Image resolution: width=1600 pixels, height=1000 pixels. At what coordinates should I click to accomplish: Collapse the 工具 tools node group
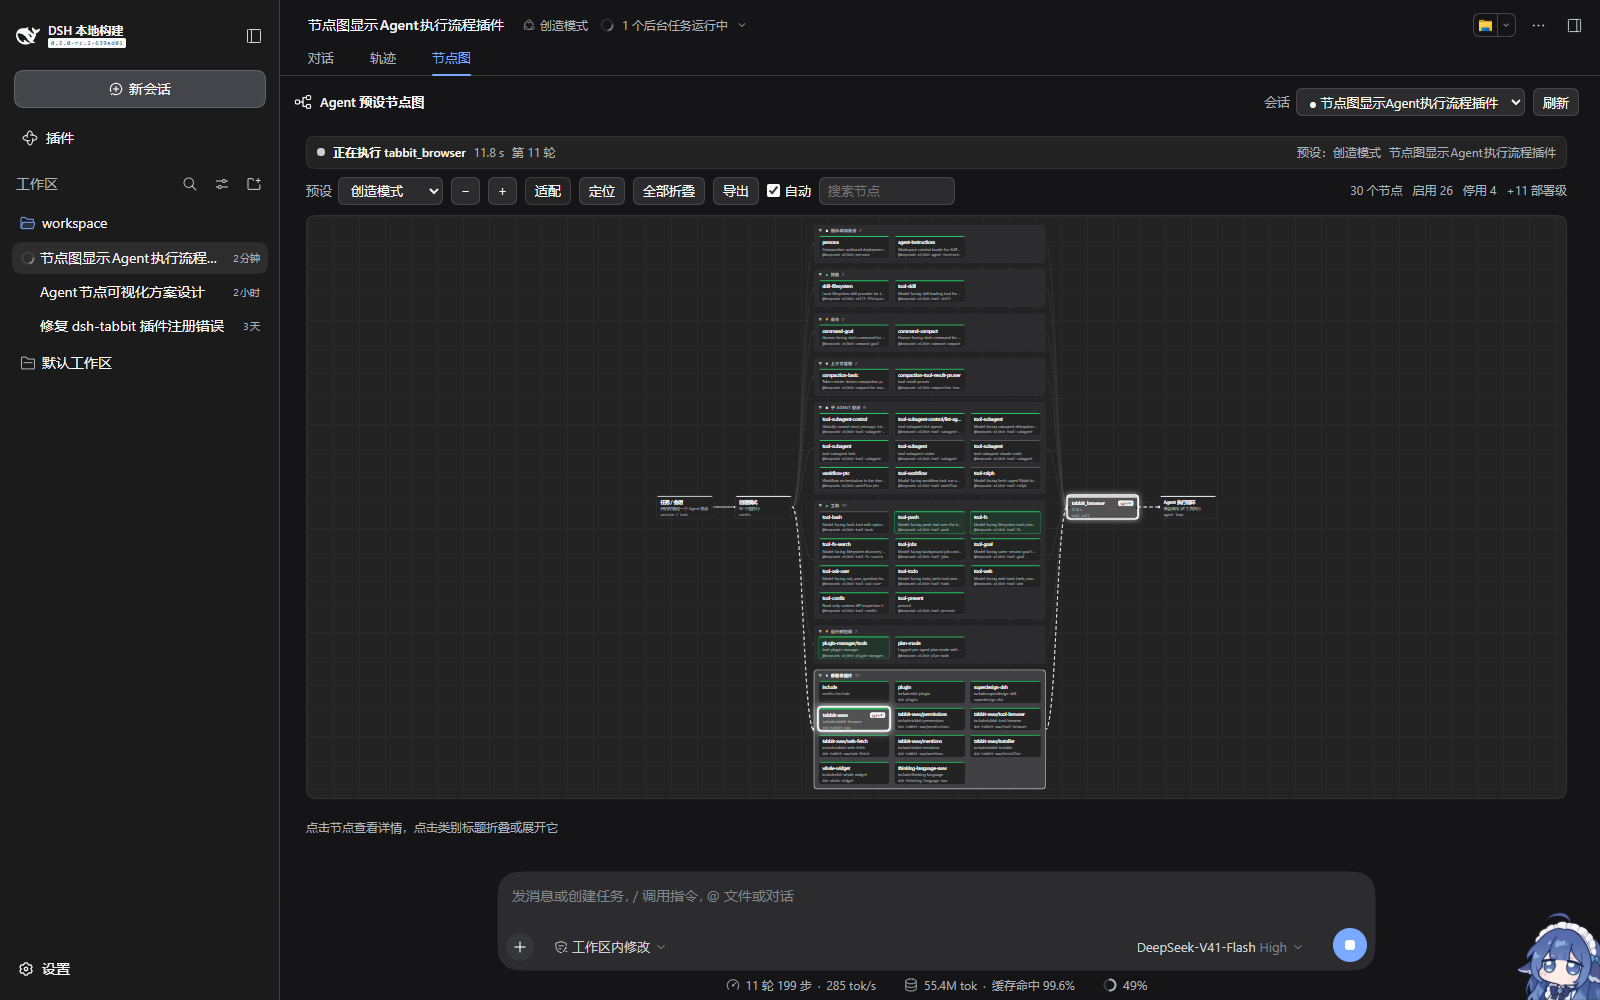(x=831, y=505)
